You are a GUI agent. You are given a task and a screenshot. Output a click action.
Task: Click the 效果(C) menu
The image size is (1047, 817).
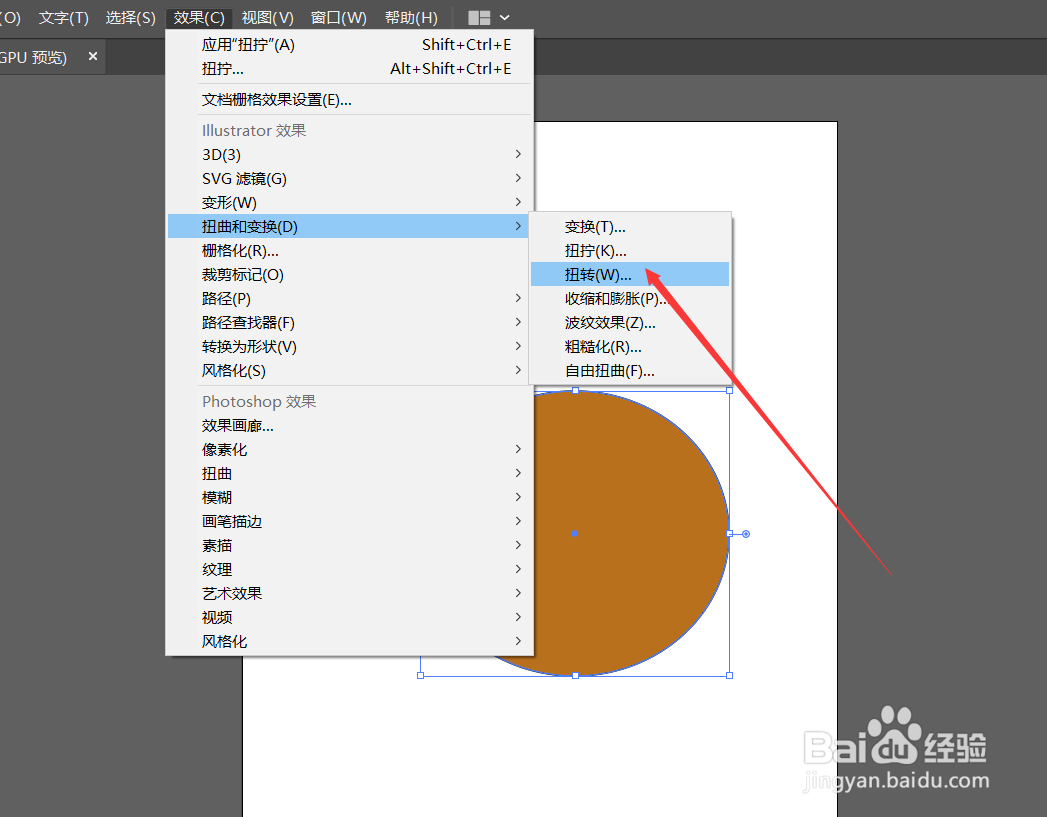tap(199, 18)
